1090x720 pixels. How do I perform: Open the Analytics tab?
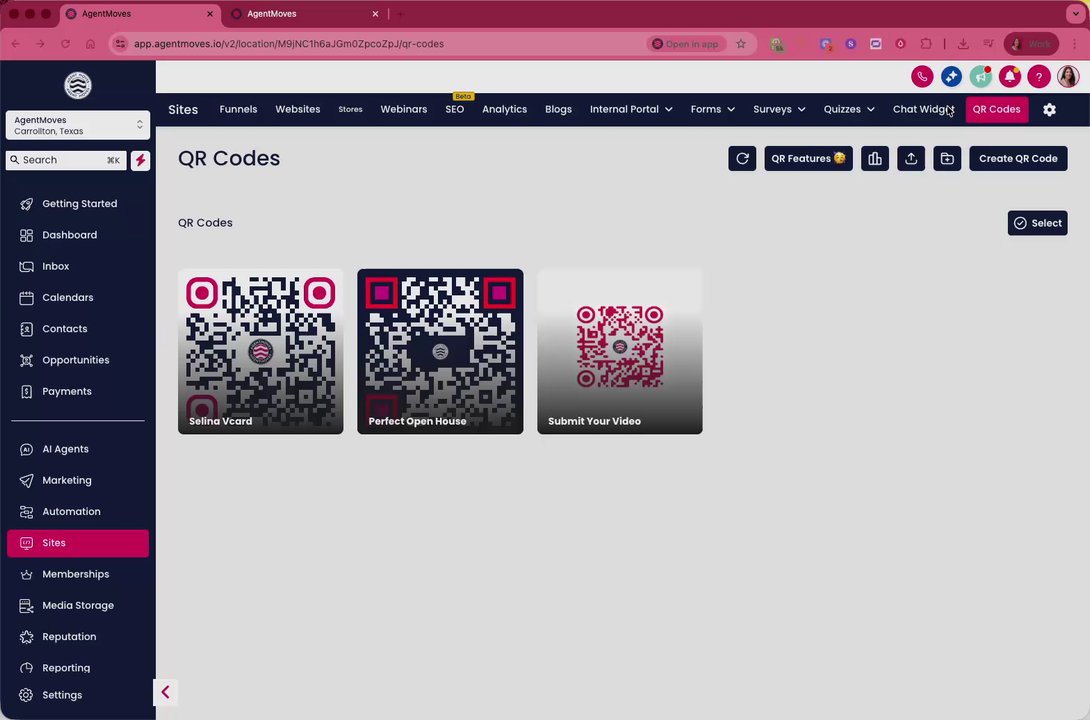coord(505,109)
